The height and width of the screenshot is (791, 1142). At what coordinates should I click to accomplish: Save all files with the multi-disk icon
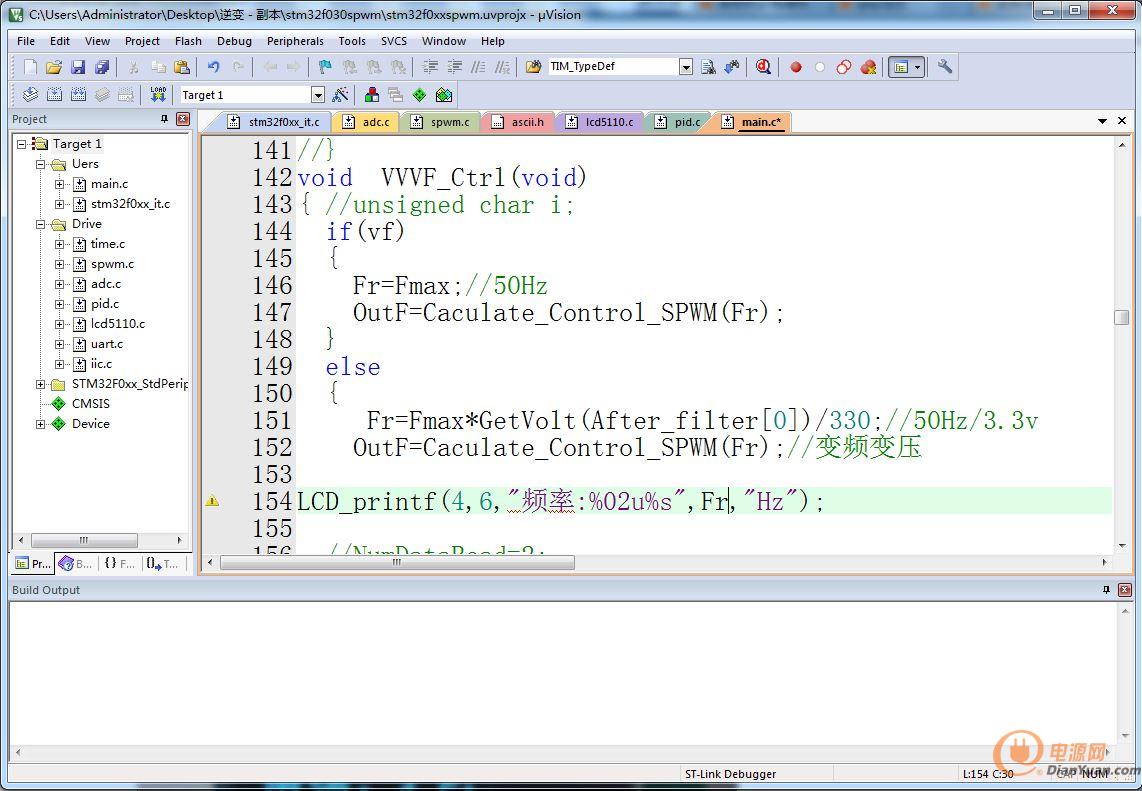[102, 67]
